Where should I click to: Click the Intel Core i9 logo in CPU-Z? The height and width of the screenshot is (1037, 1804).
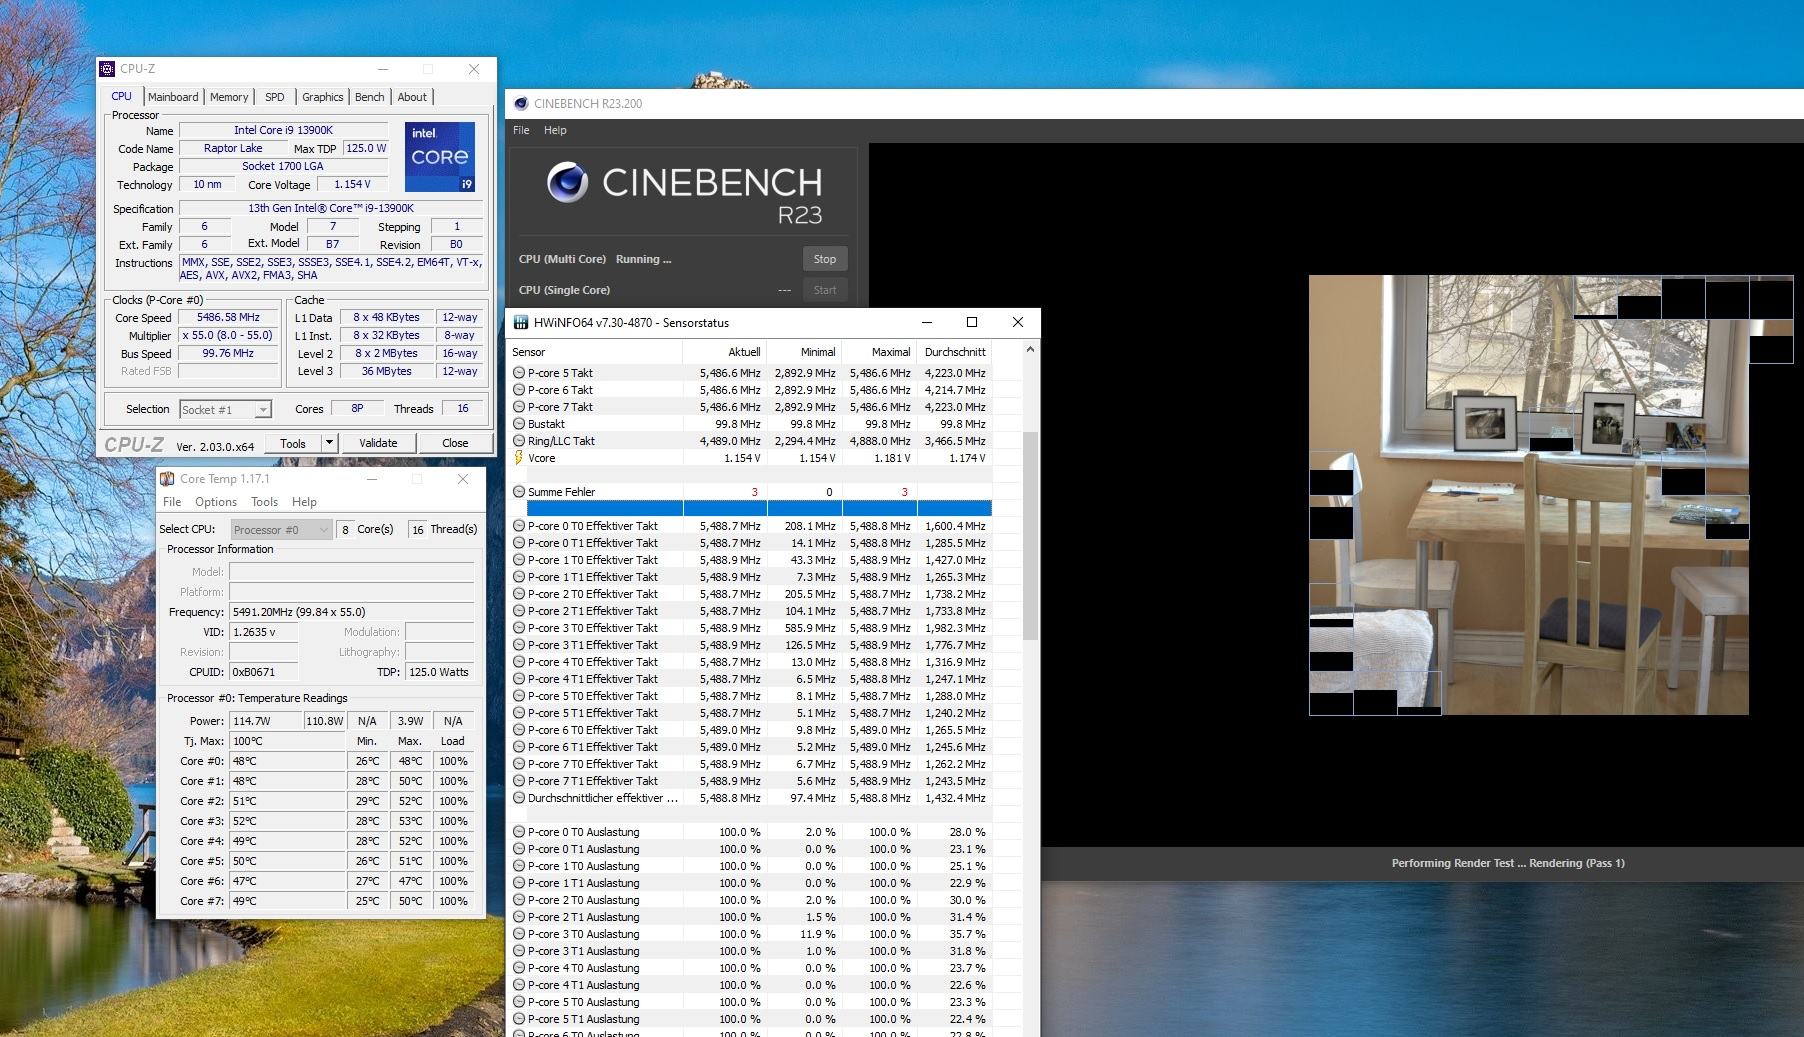click(440, 157)
